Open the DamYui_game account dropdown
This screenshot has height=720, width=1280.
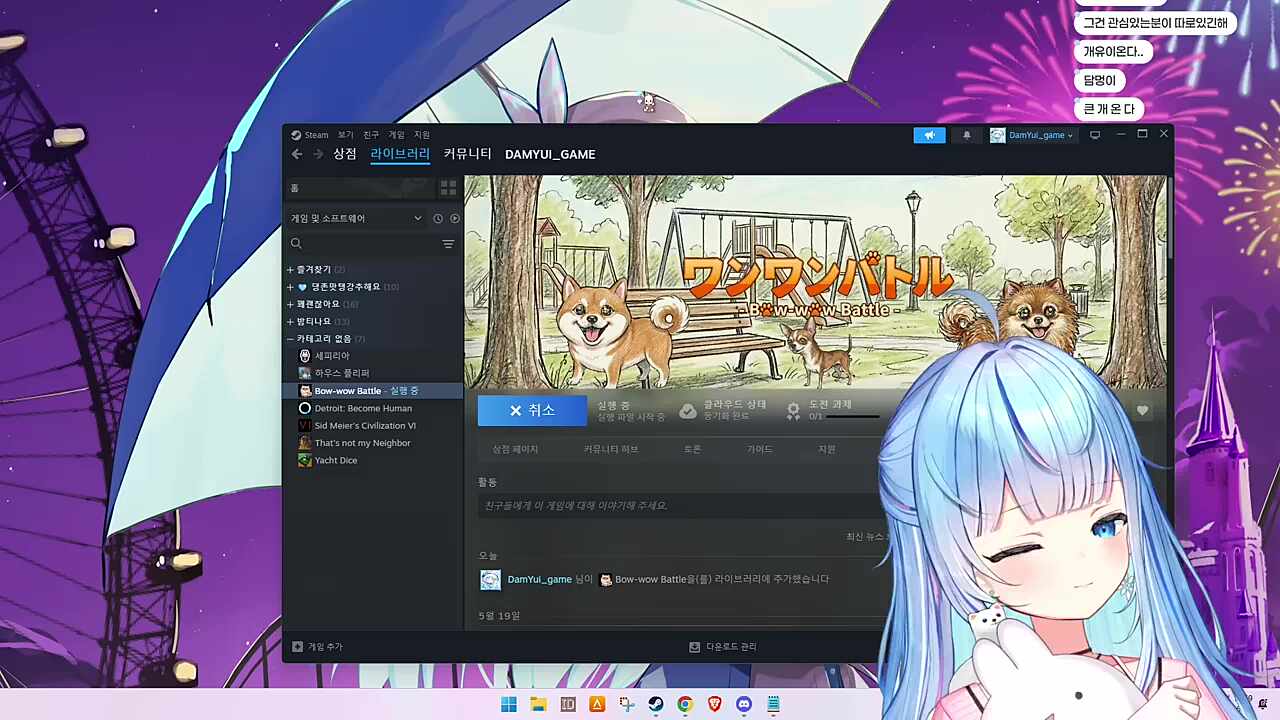pyautogui.click(x=1032, y=135)
